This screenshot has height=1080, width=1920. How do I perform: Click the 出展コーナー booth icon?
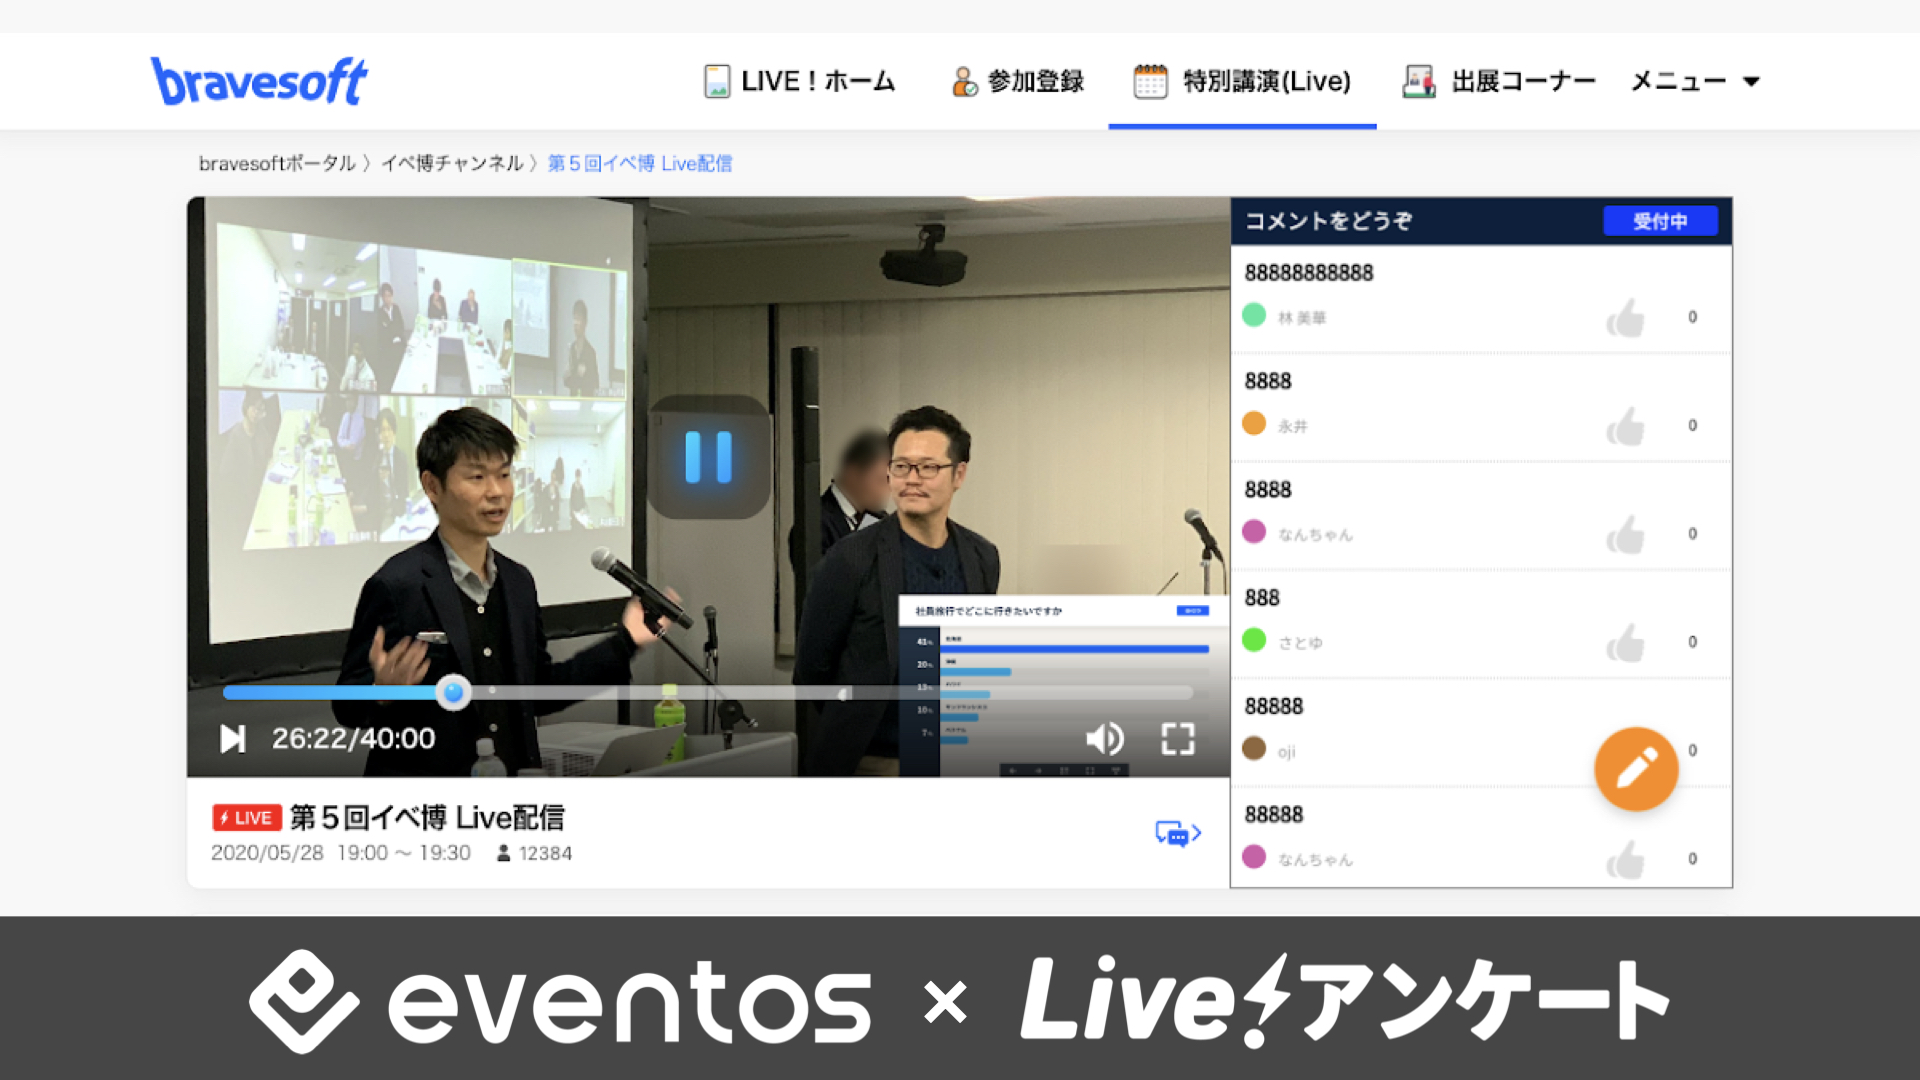(1418, 81)
